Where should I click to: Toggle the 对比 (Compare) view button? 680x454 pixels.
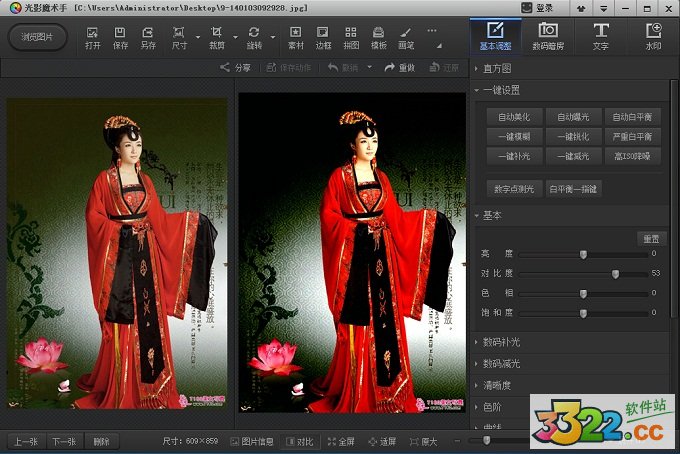pyautogui.click(x=300, y=441)
